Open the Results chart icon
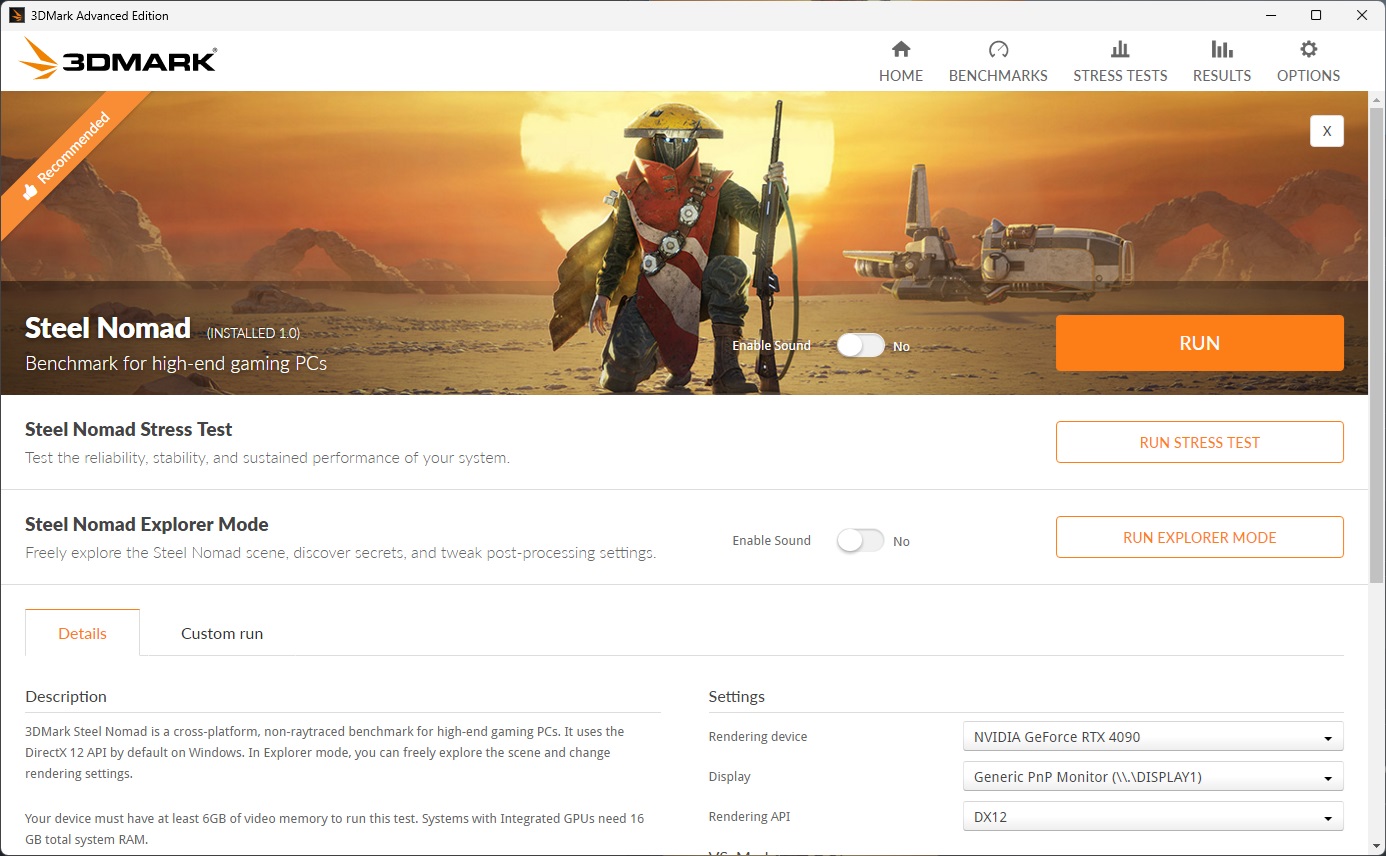1386x856 pixels. click(1221, 49)
